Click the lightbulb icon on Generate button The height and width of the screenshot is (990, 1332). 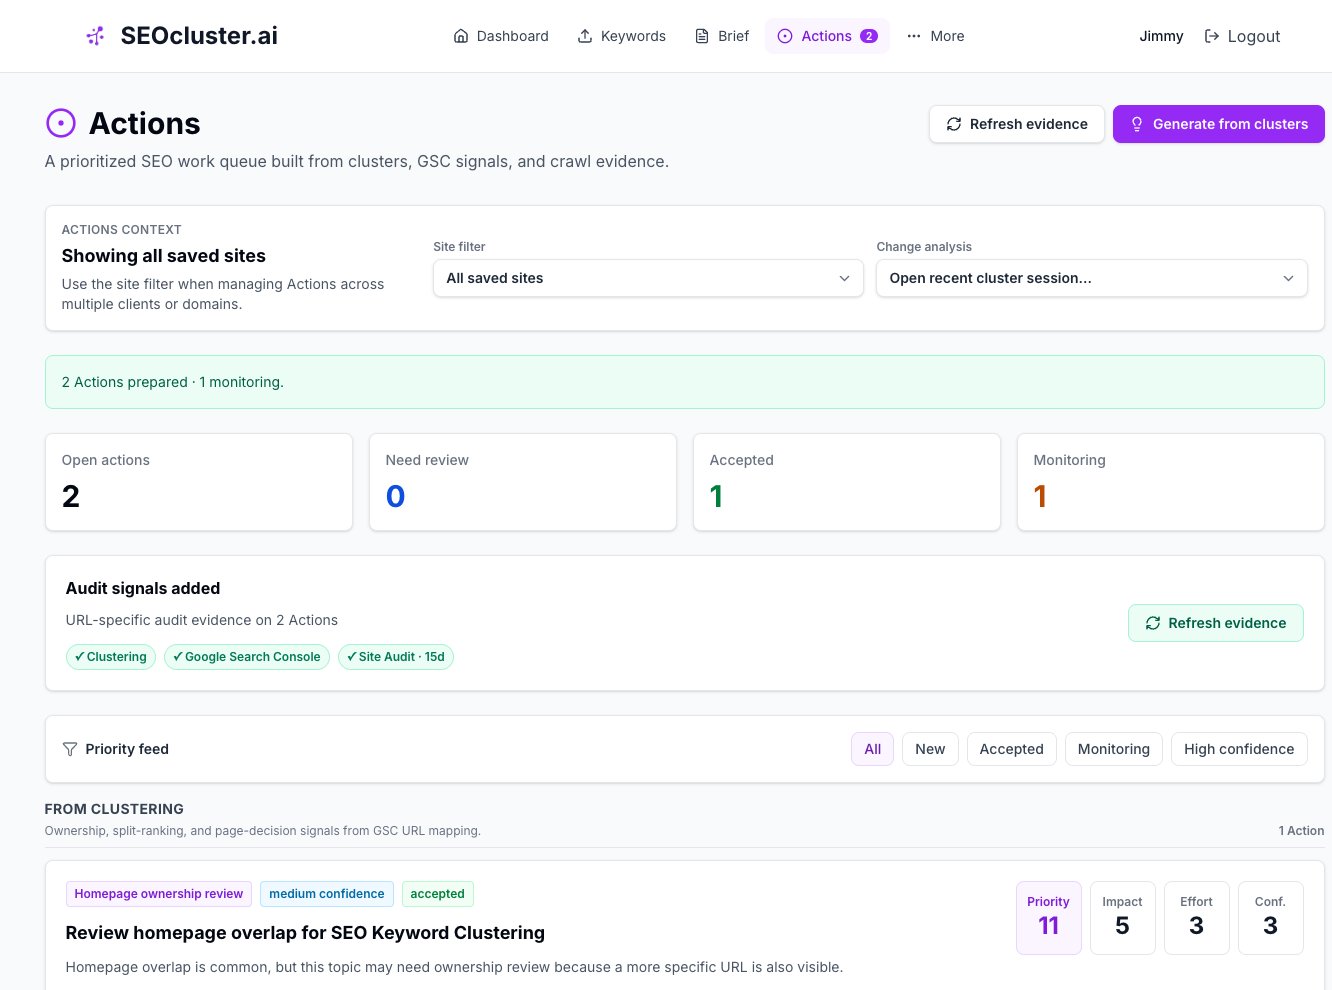click(1137, 124)
